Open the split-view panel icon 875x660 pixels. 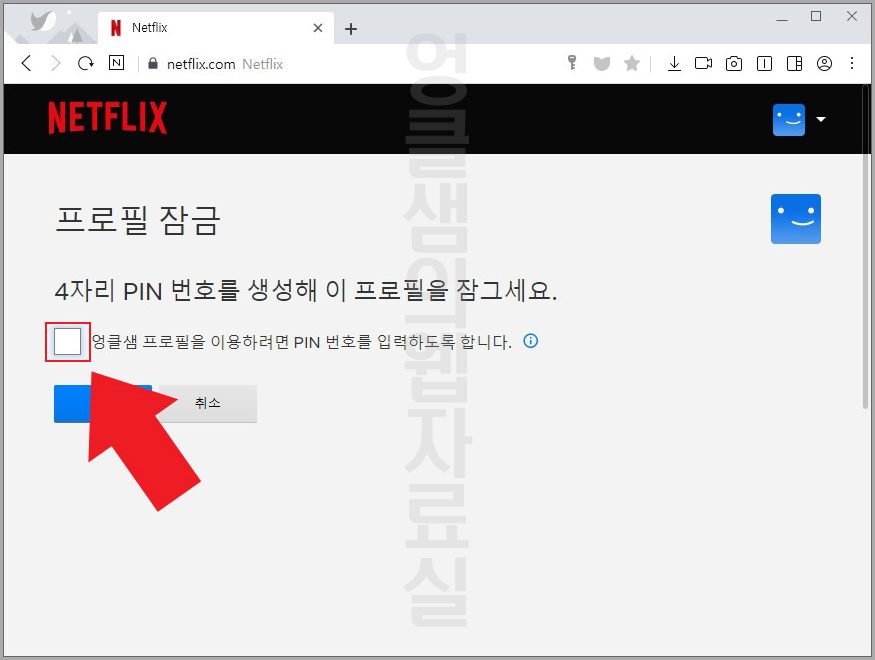pos(794,64)
